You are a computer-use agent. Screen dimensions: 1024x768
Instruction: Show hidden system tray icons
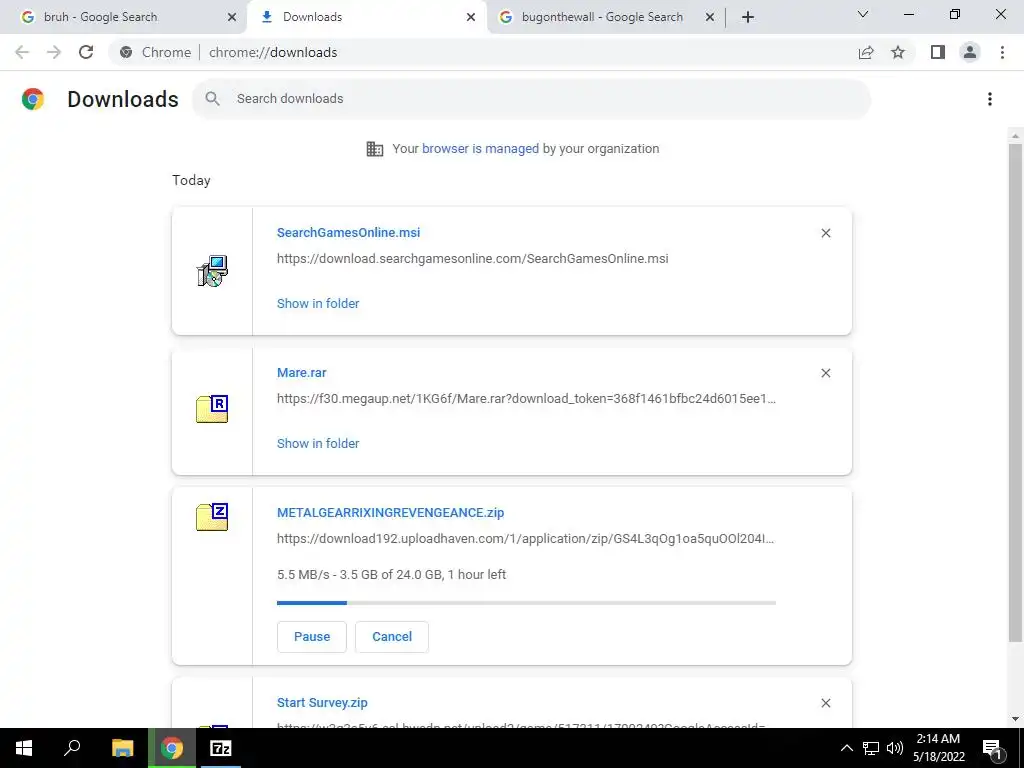tap(846, 748)
